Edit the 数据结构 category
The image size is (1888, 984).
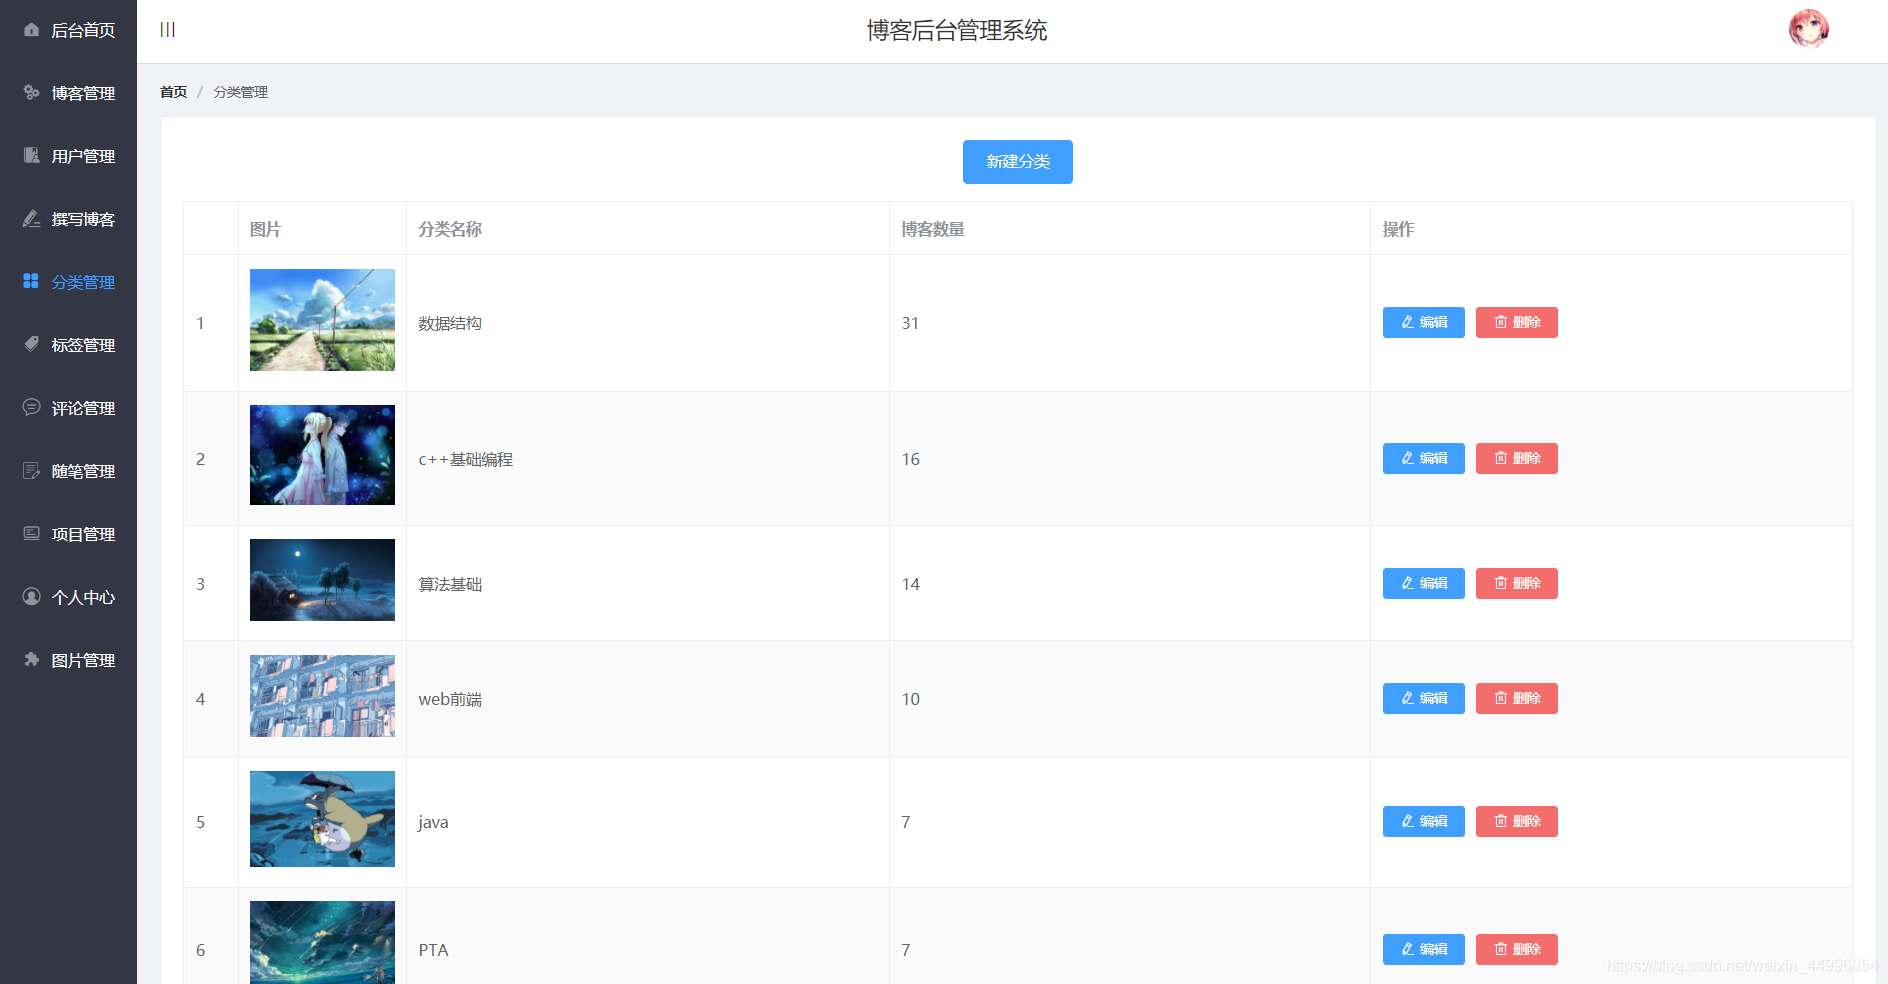pyautogui.click(x=1423, y=322)
